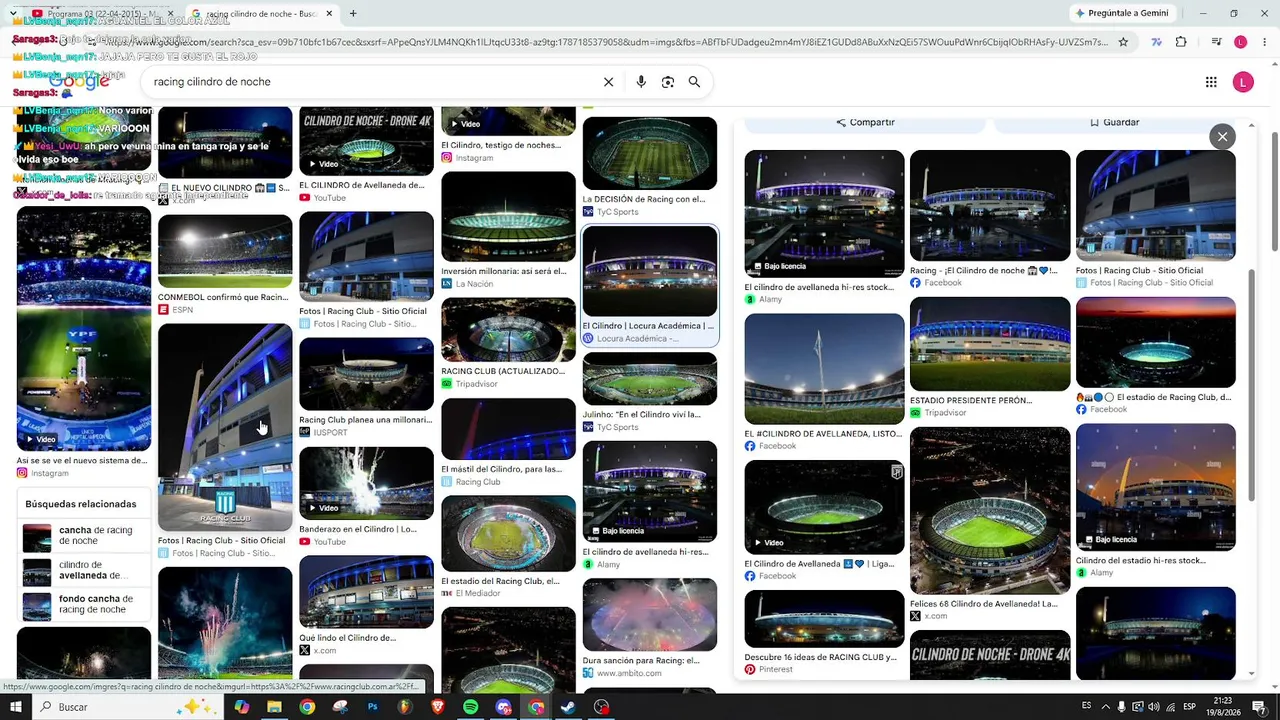Select related search 'fondo cancha de racing noche'
This screenshot has height=720, width=1280.
(84, 605)
